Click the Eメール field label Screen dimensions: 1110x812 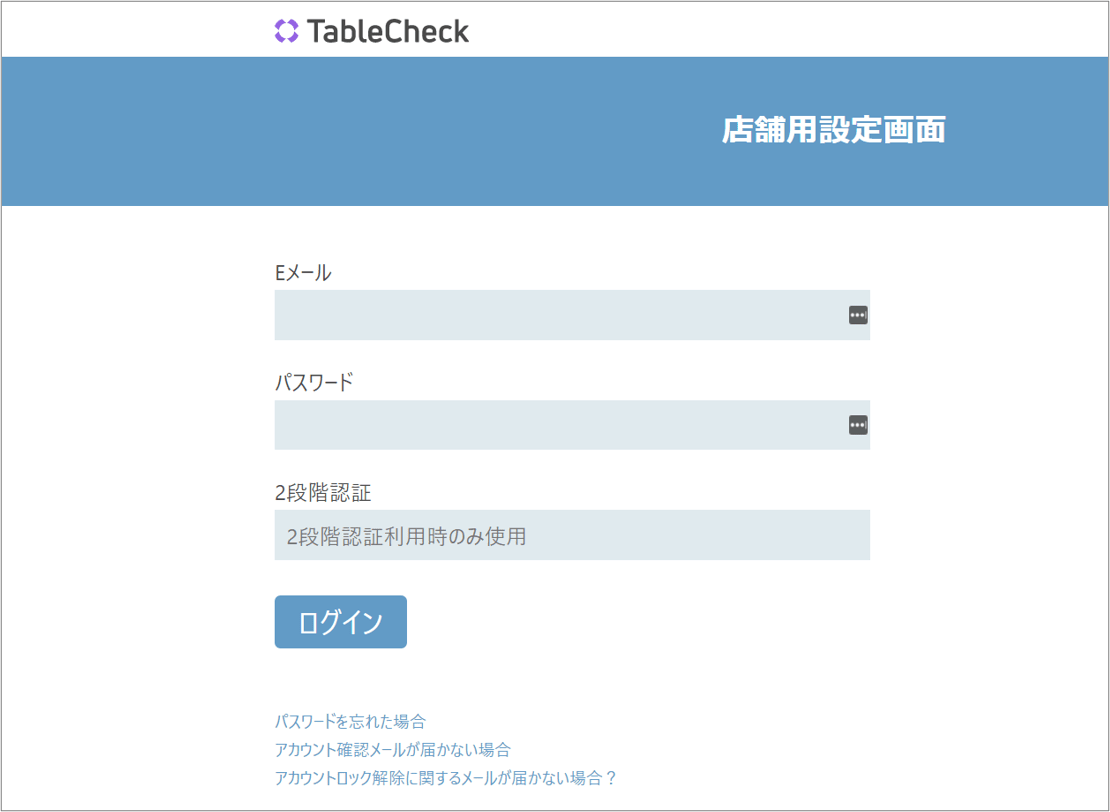(302, 272)
